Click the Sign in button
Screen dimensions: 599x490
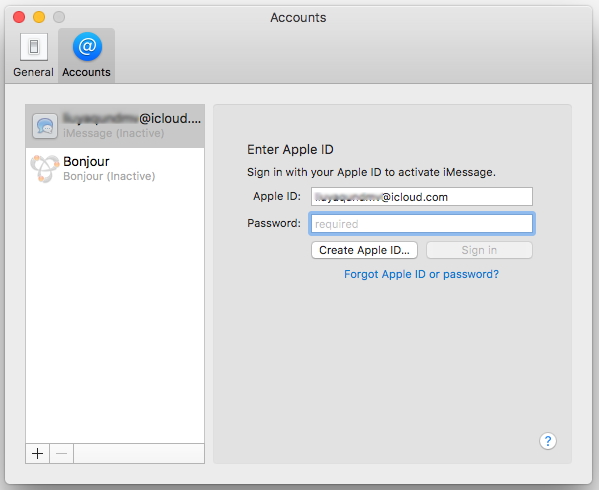tap(479, 250)
